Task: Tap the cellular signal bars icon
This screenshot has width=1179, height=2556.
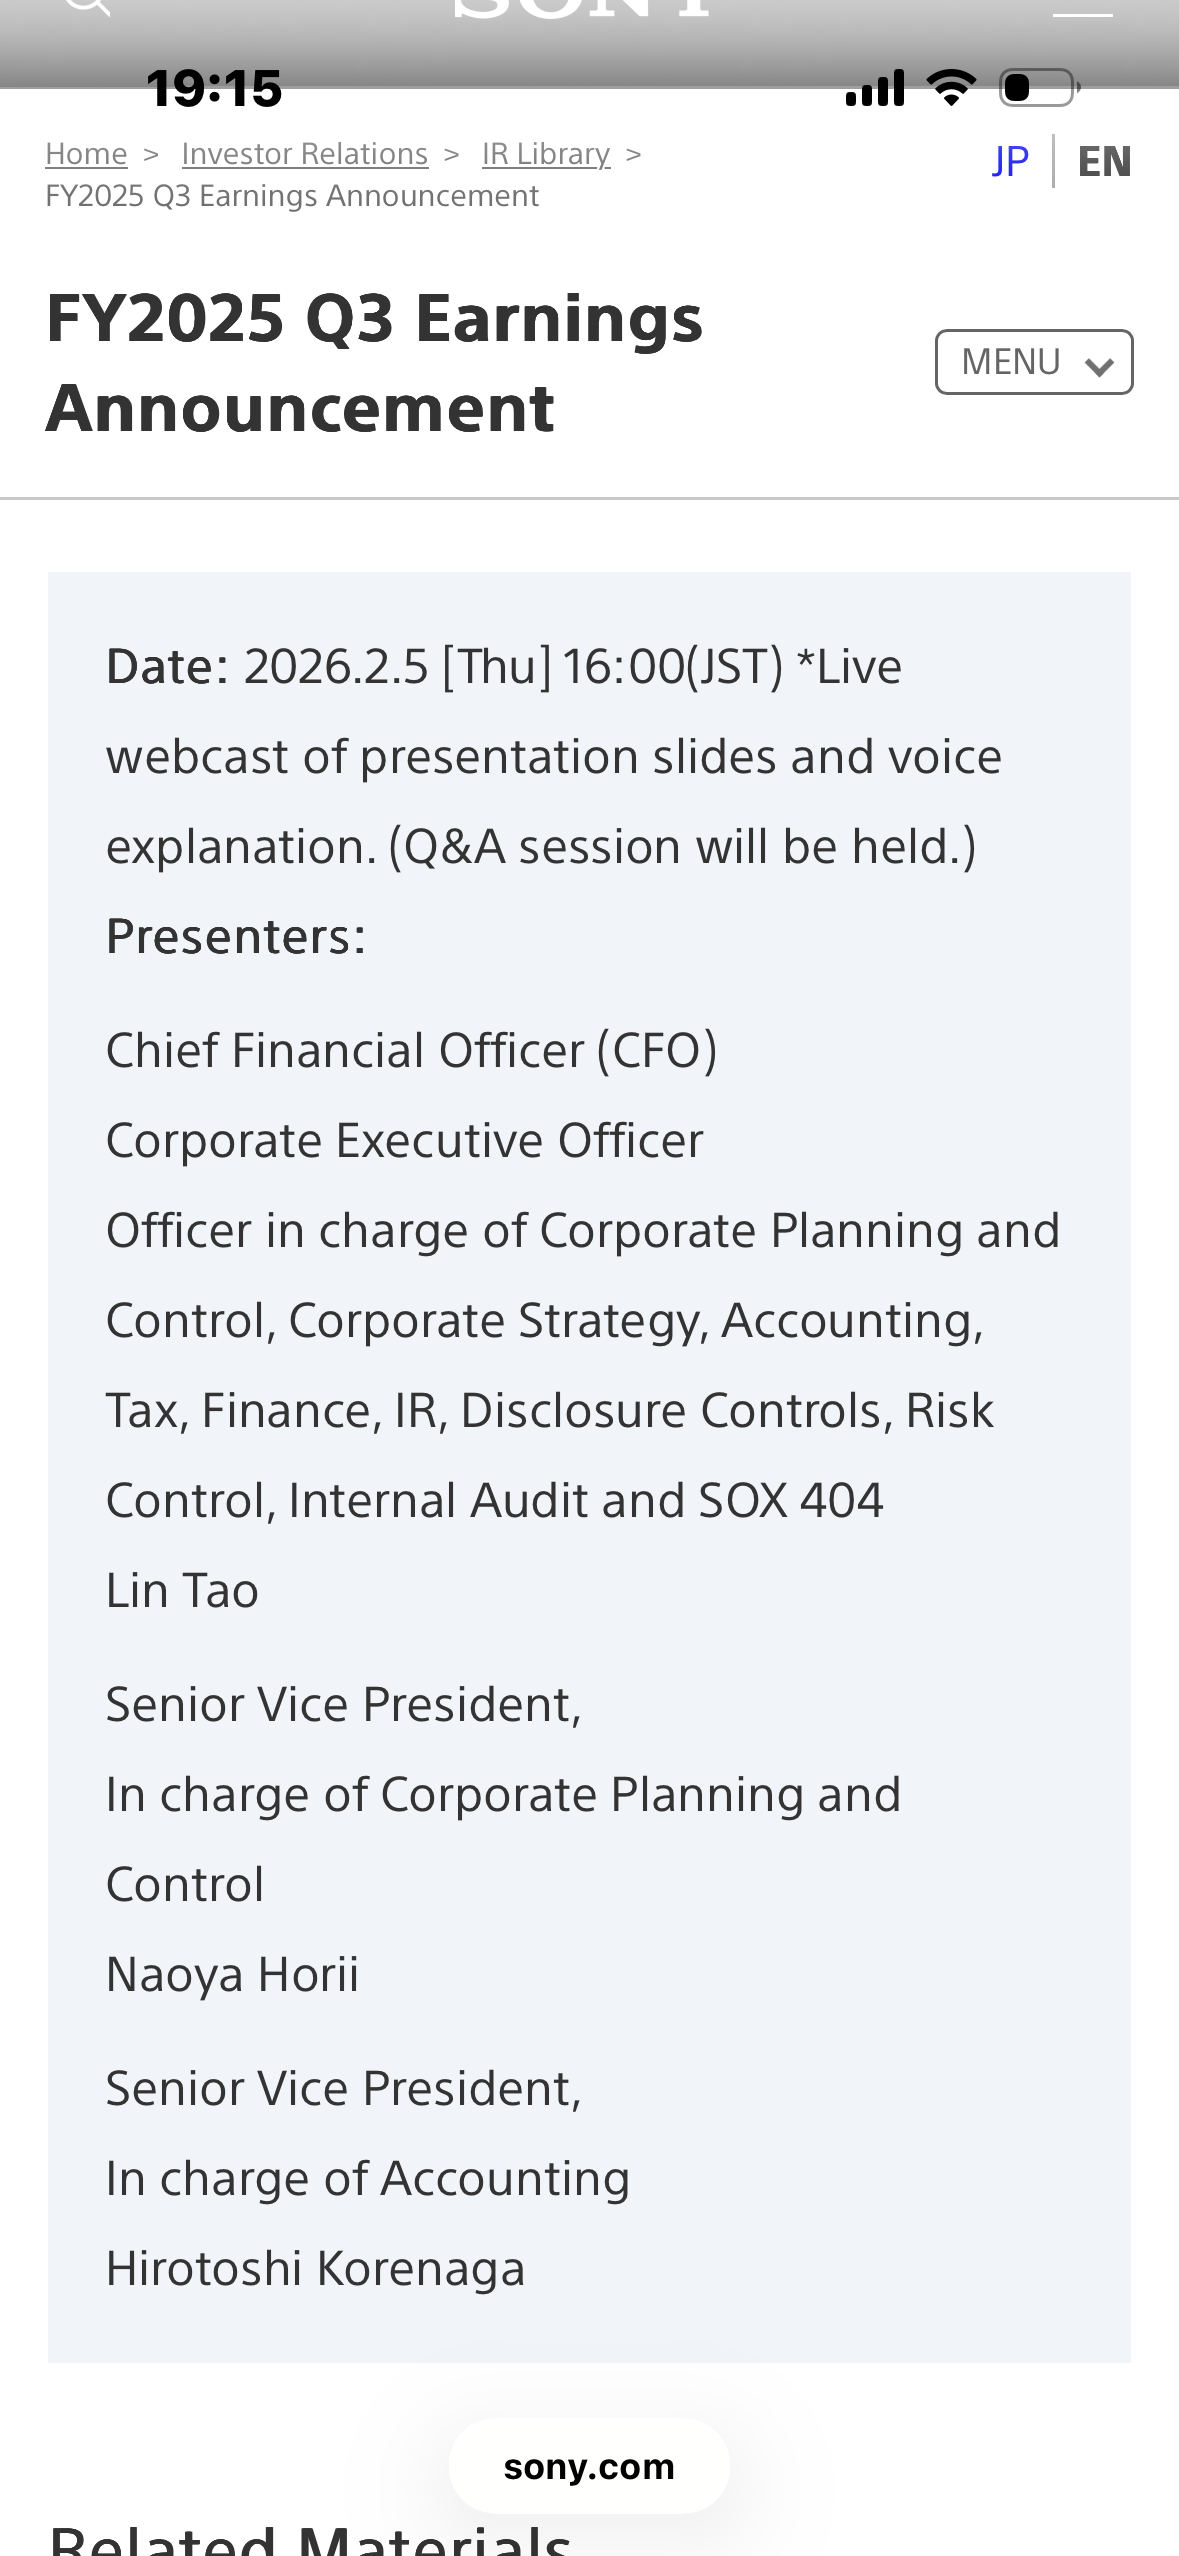Action: coord(875,88)
